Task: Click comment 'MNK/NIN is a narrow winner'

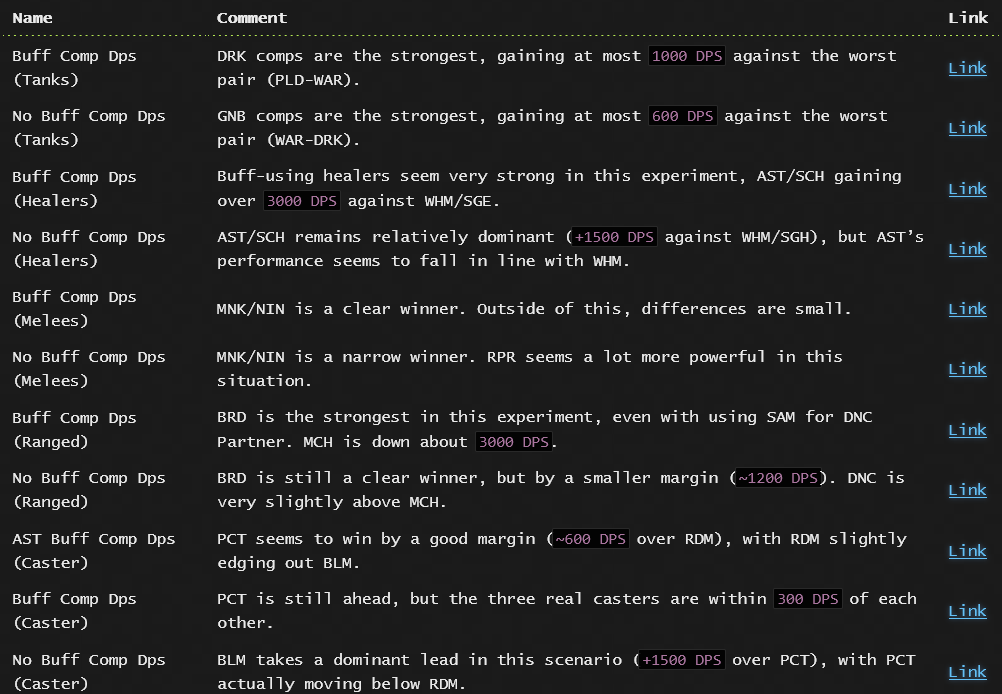Action: 530,369
